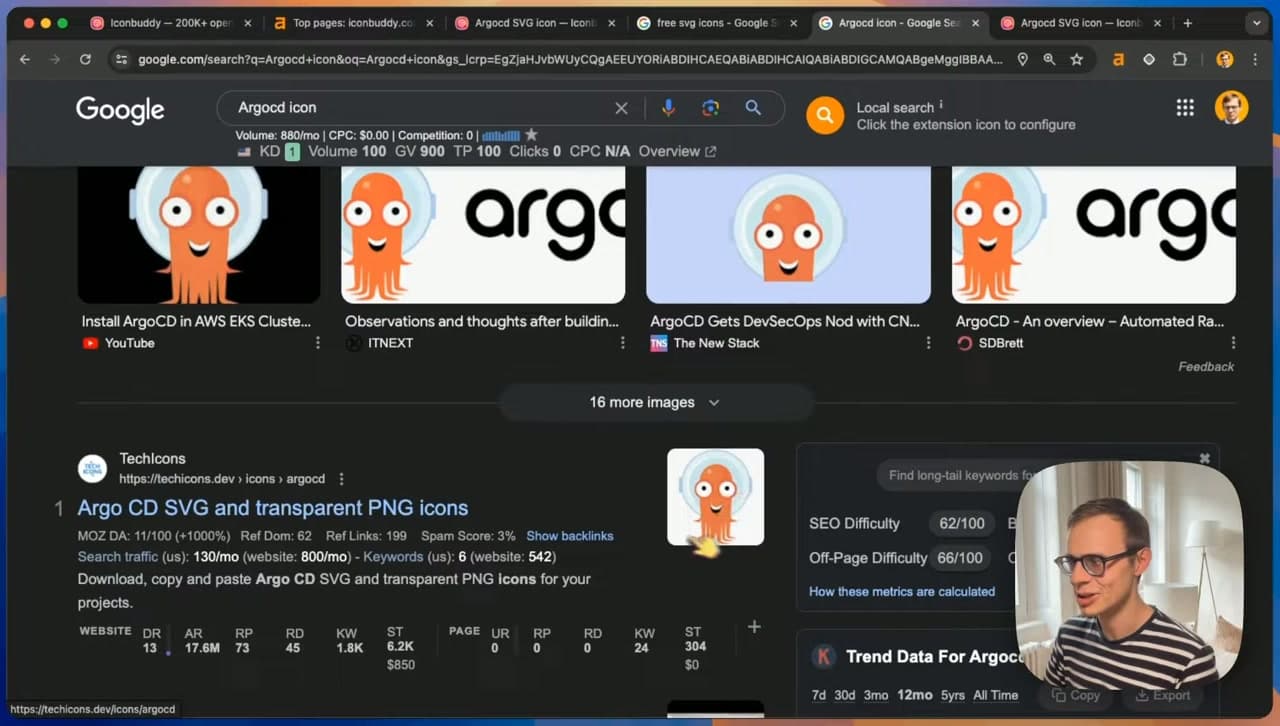Switch to free svg icons Google tab
This screenshot has height=726, width=1280.
point(717,23)
